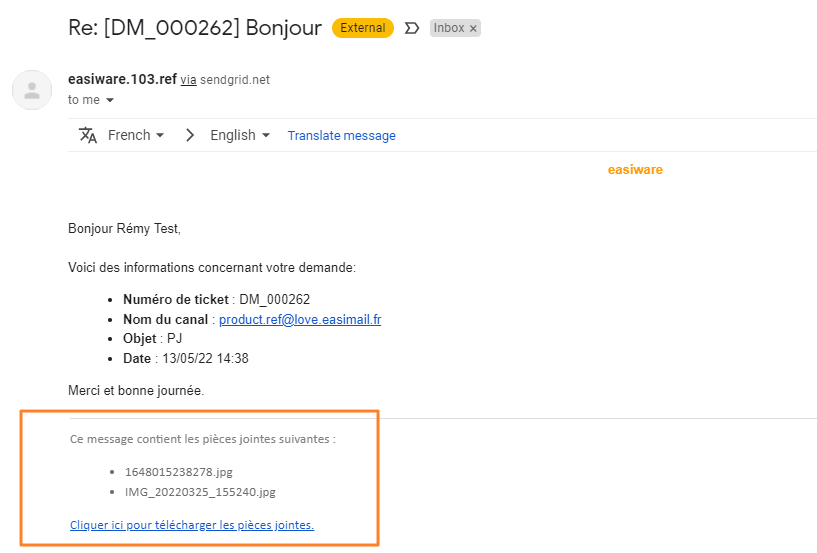Click the IMG_20220325_155240.jpg attachment name

pos(200,492)
